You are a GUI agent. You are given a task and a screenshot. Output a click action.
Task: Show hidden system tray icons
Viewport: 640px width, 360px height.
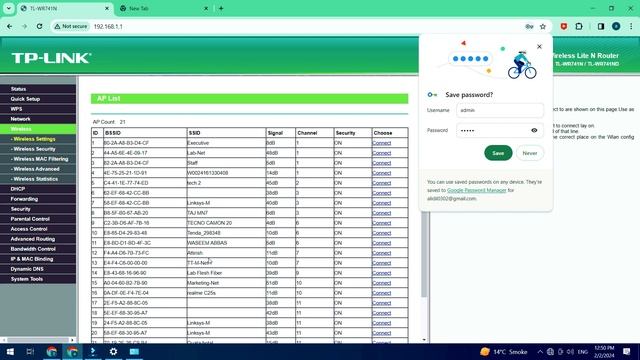coord(540,351)
